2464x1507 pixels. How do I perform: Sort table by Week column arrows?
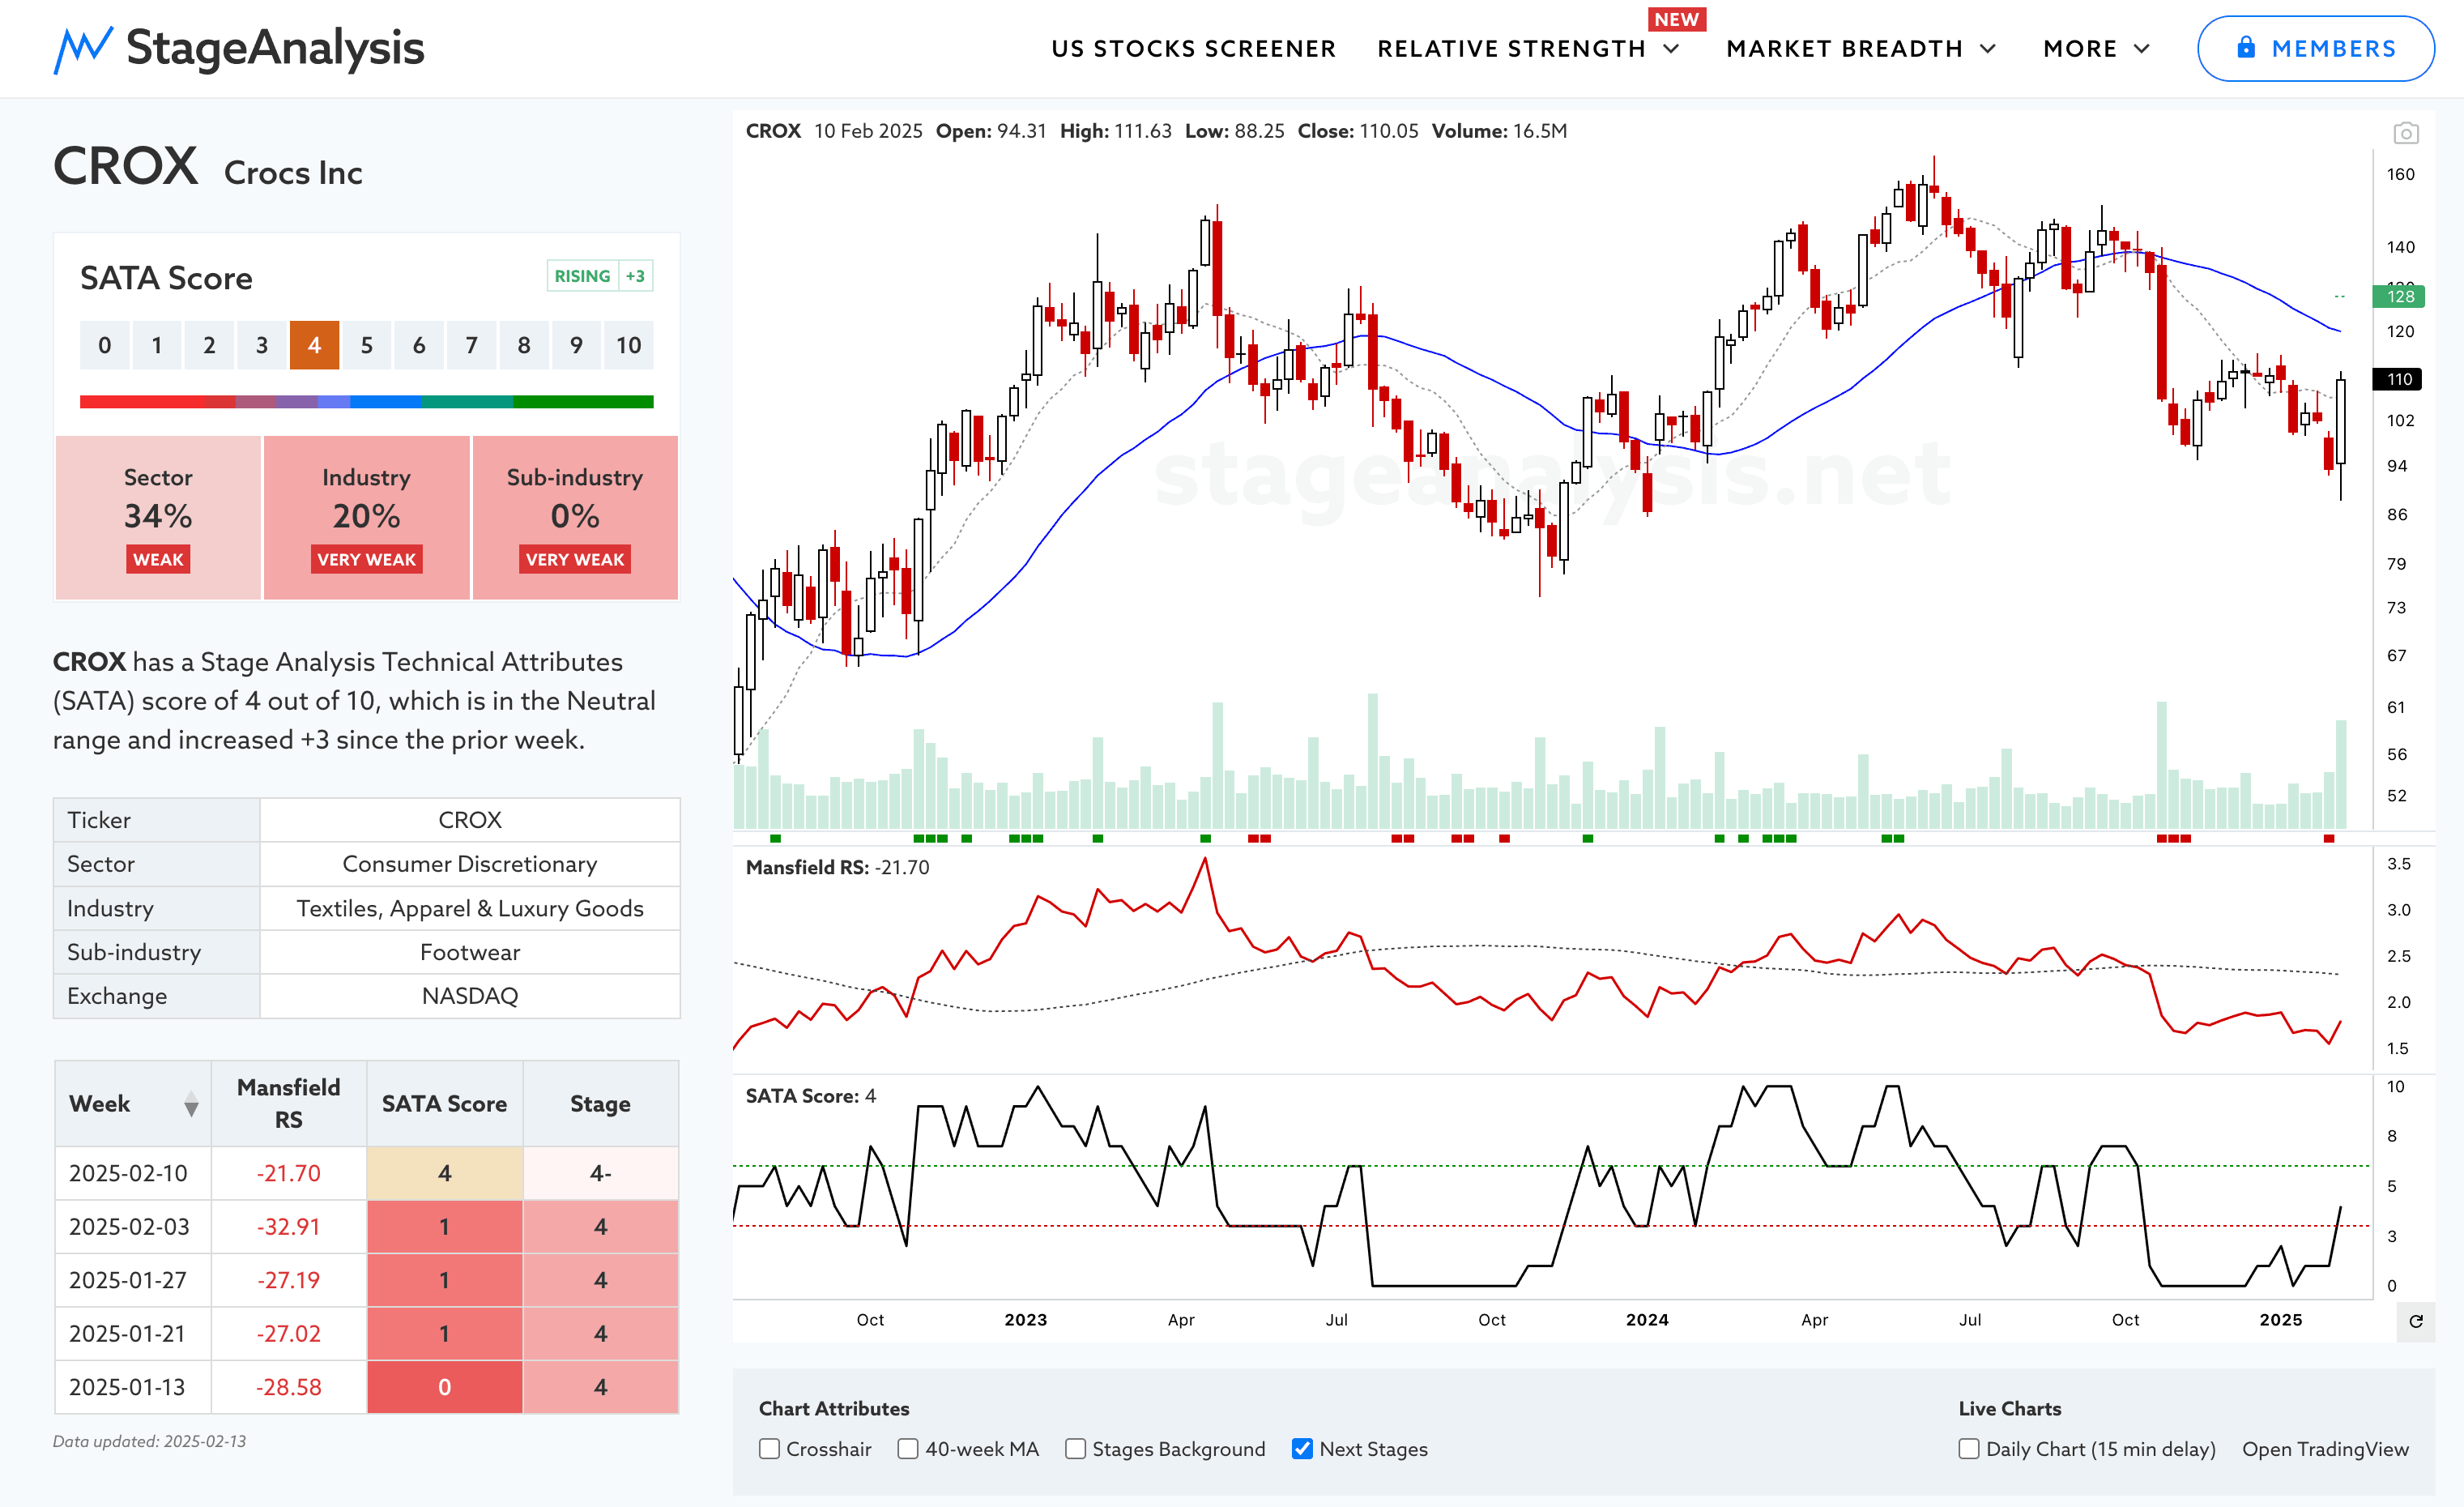point(191,1105)
